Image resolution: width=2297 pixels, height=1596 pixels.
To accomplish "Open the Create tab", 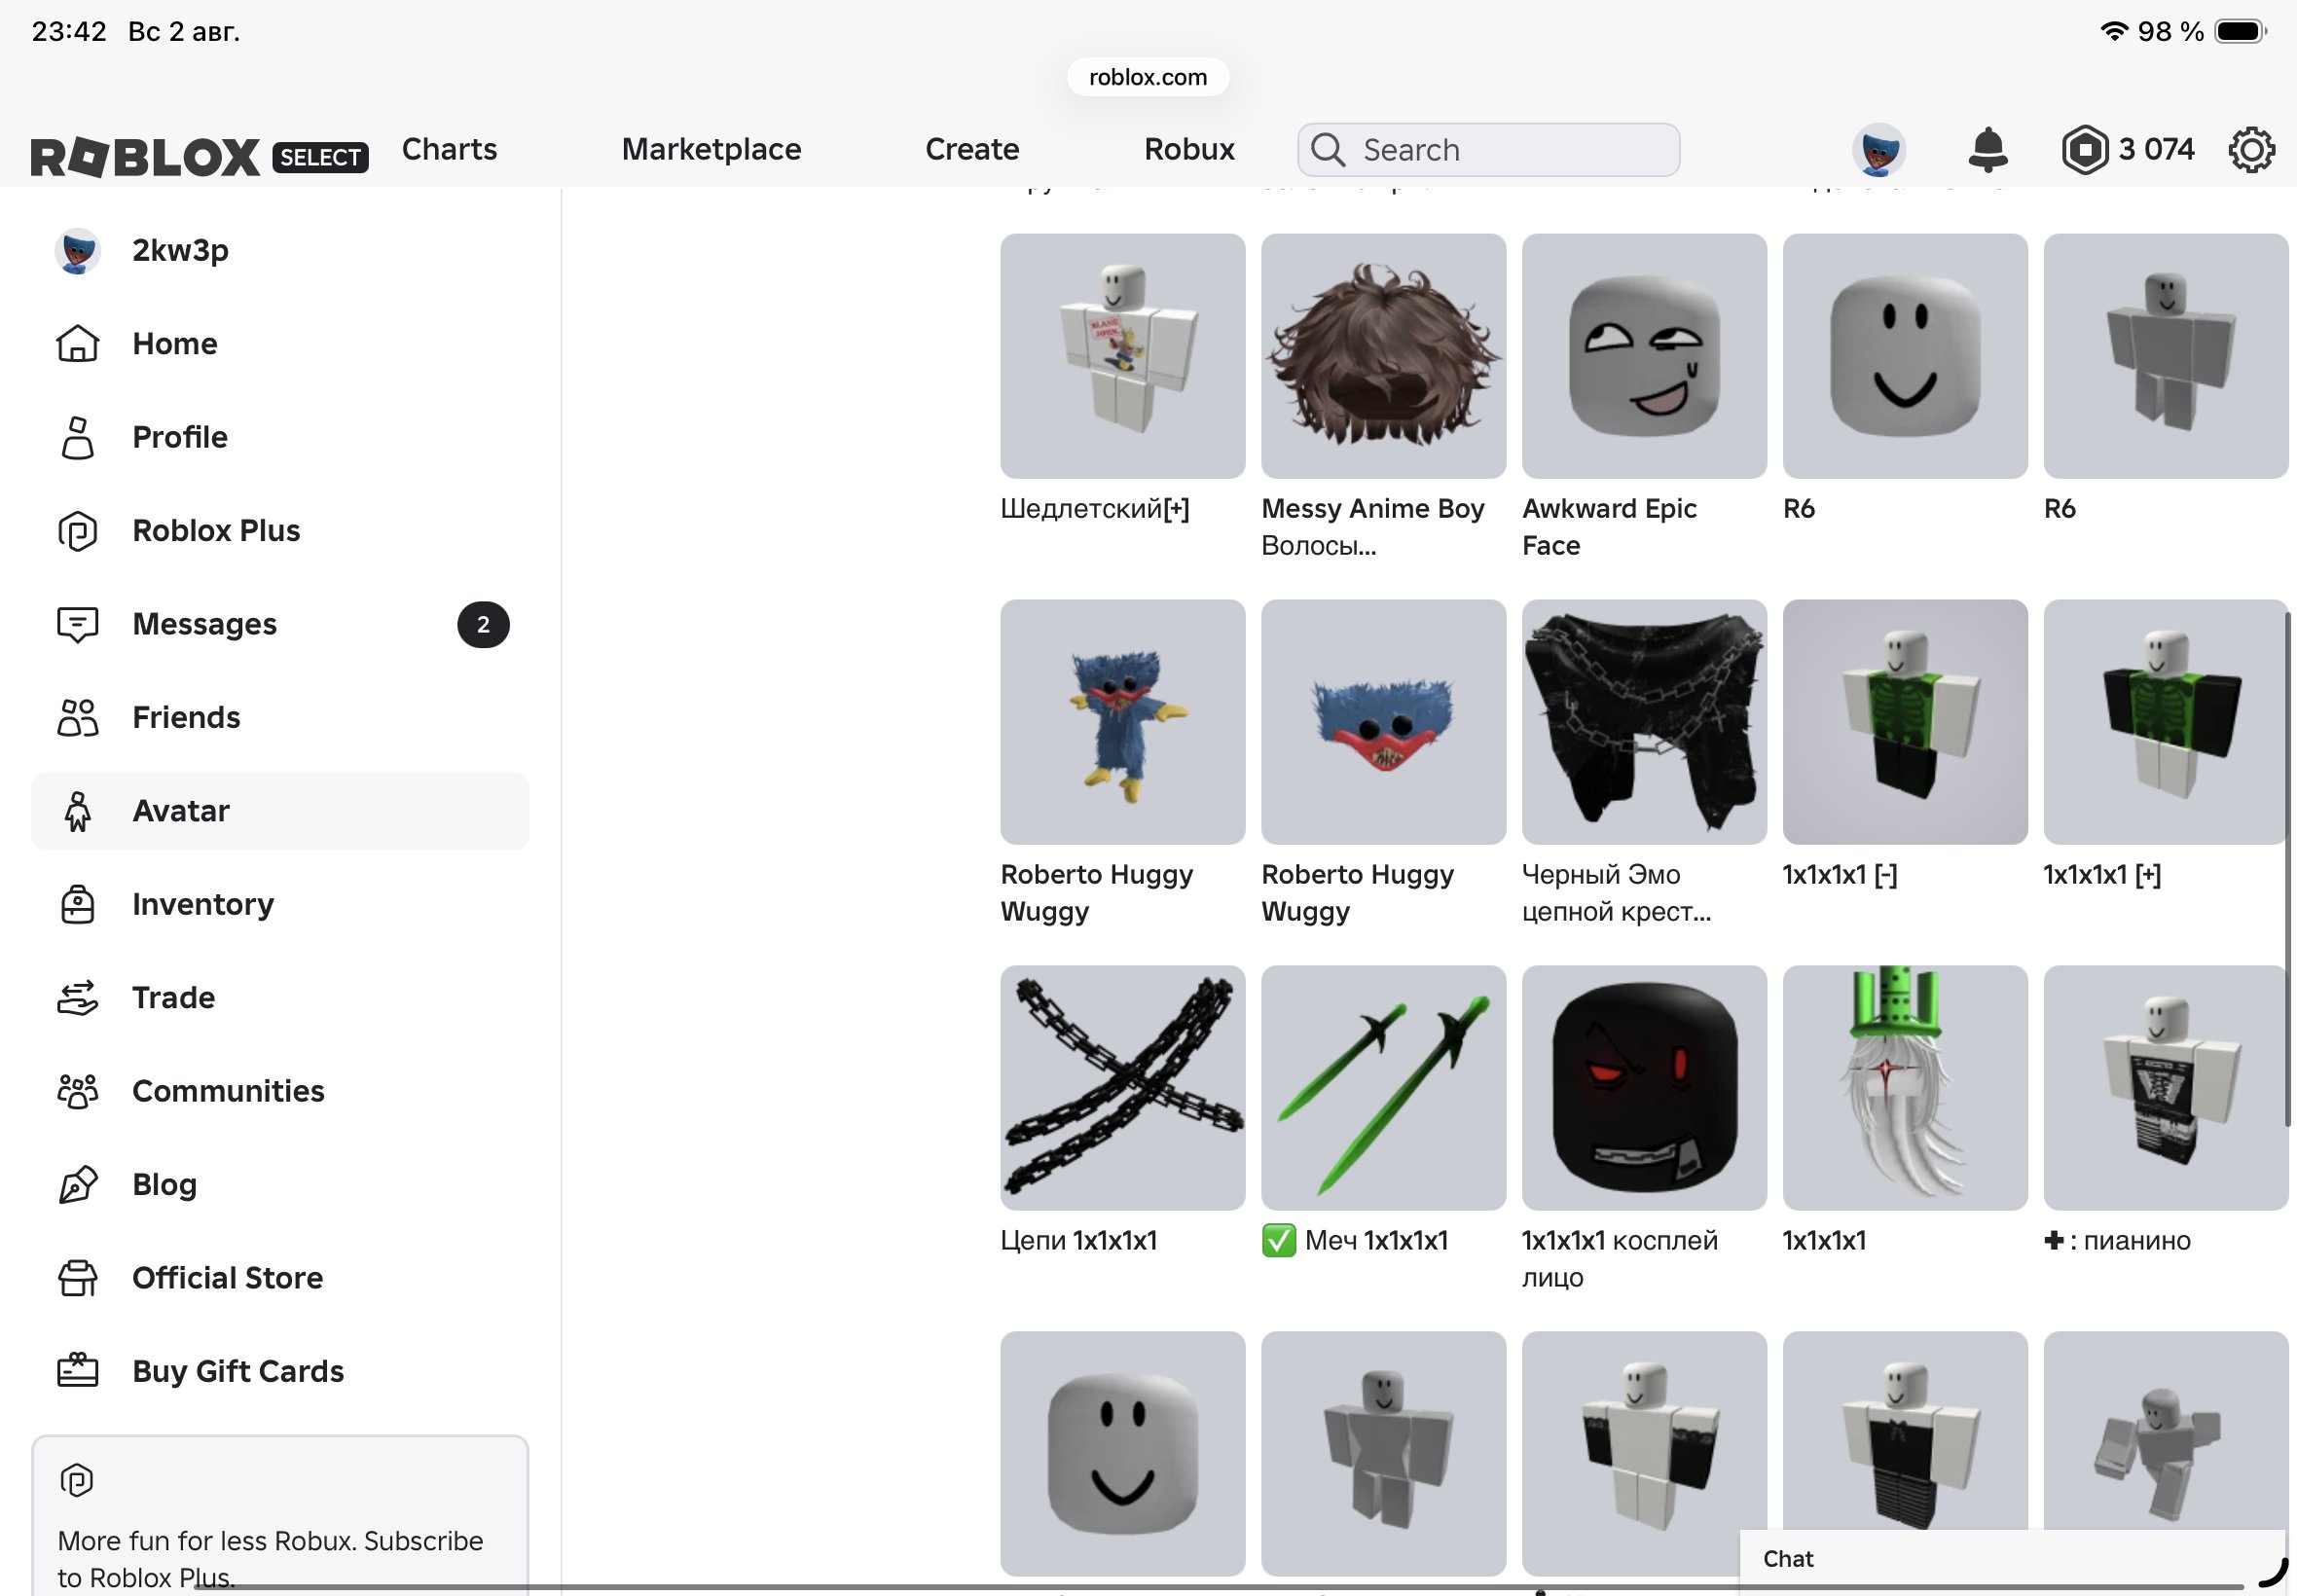I will [972, 149].
